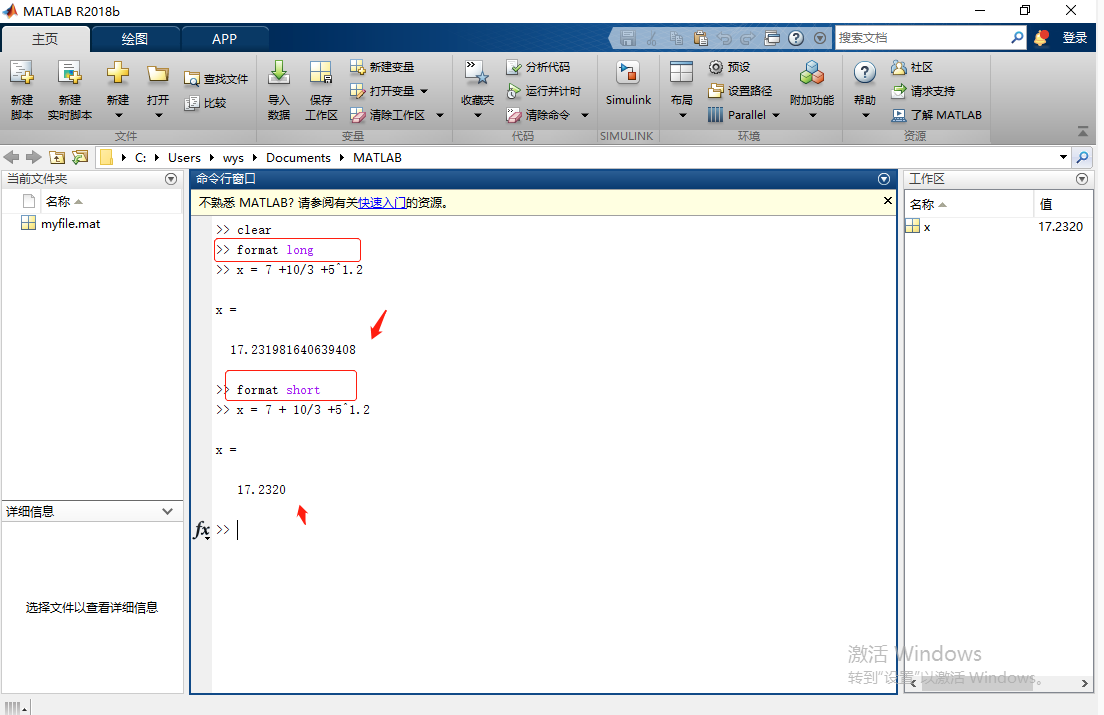Viewport: 1104px width, 715px height.
Task: Click Clear Workspace (清除工作区)
Action: [387, 115]
